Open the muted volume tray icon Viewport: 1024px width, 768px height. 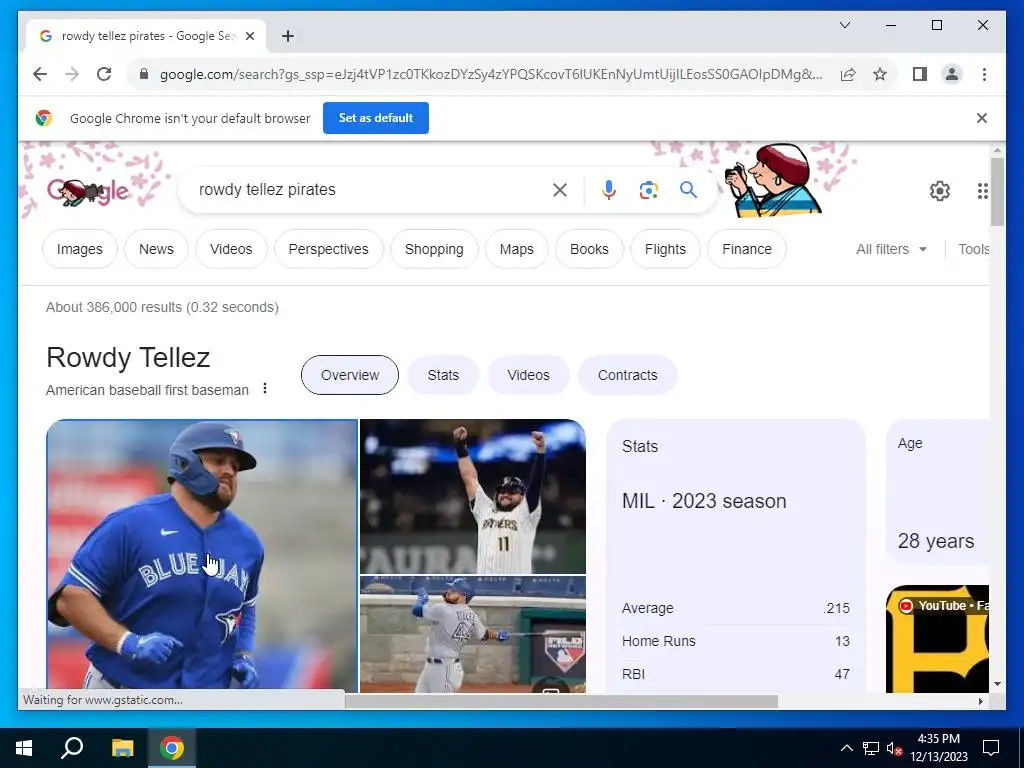click(894, 748)
